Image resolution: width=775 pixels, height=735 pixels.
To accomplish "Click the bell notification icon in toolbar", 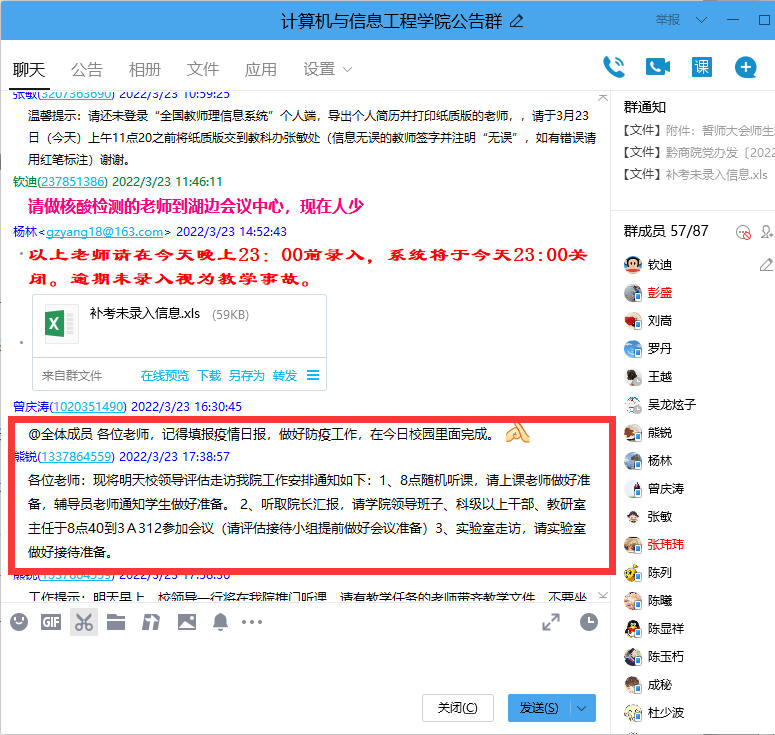I will pos(220,622).
